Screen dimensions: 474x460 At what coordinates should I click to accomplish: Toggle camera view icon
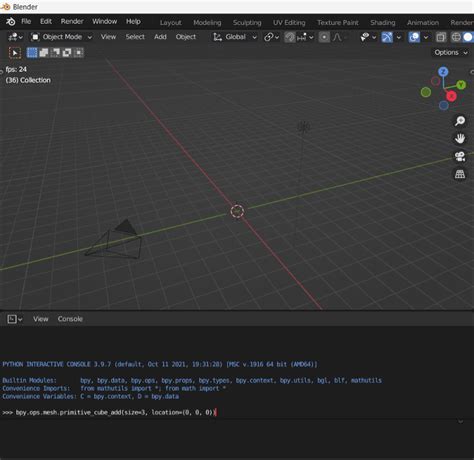coord(460,156)
